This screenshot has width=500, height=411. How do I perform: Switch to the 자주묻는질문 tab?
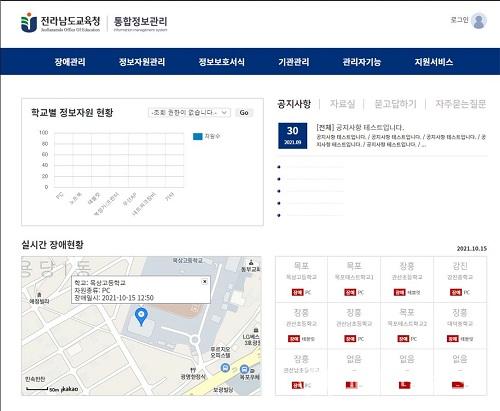(461, 104)
